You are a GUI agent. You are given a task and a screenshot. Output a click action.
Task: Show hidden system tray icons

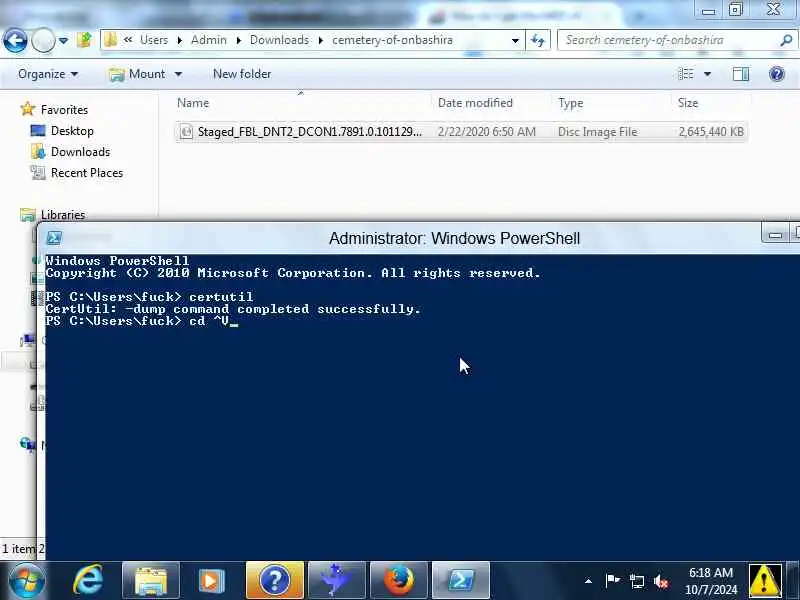pos(588,581)
